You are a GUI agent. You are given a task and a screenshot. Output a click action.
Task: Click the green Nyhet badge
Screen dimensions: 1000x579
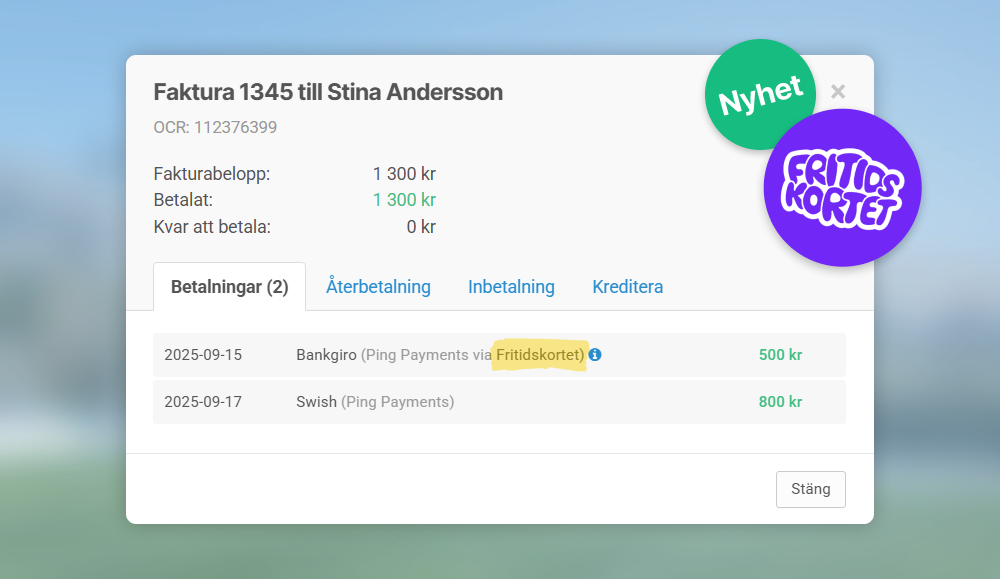pos(760,95)
